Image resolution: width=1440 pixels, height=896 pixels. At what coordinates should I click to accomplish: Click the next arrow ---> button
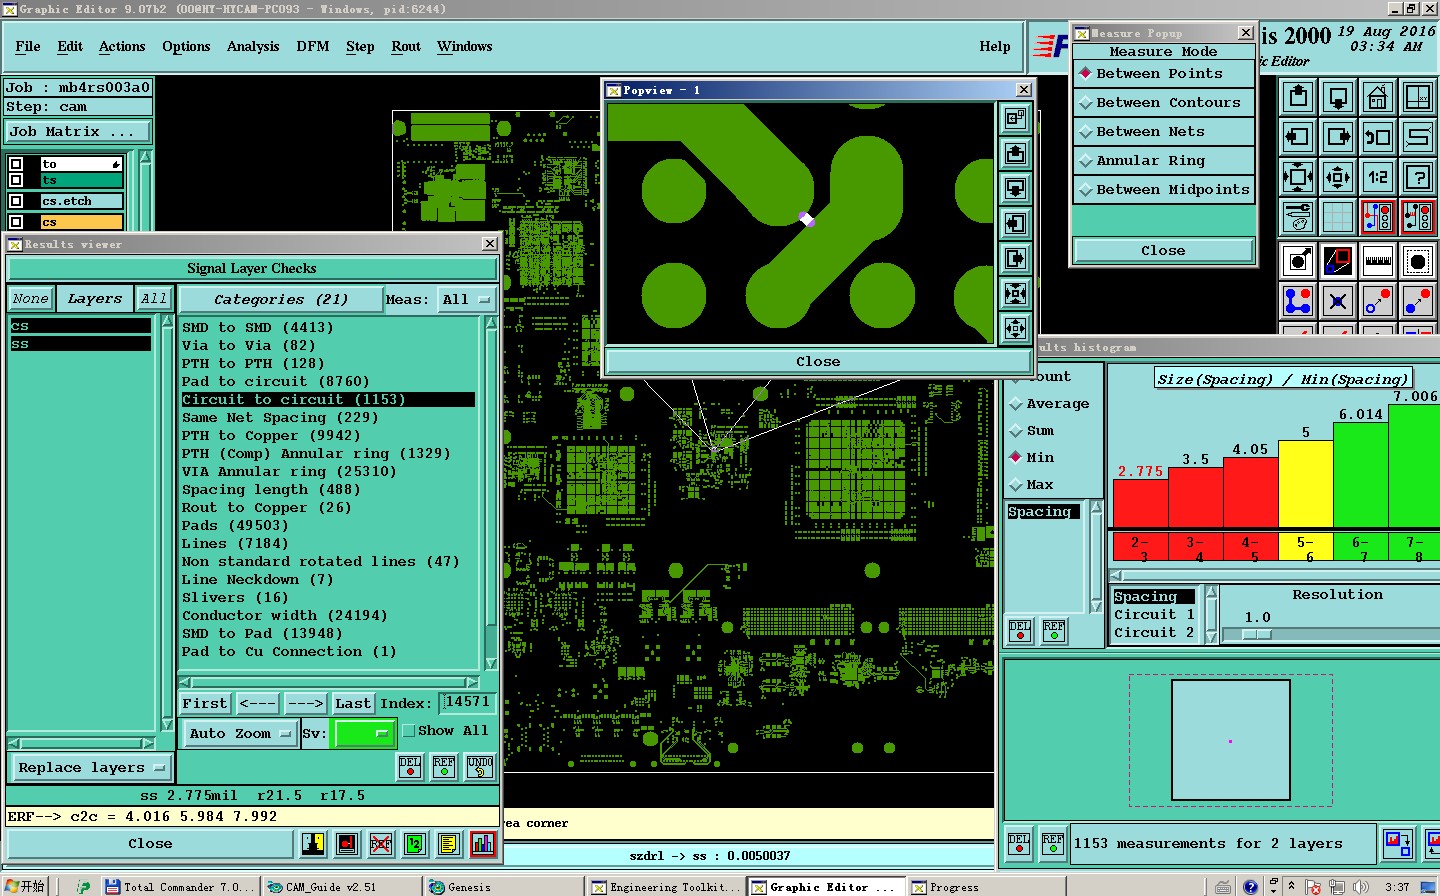tap(305, 704)
